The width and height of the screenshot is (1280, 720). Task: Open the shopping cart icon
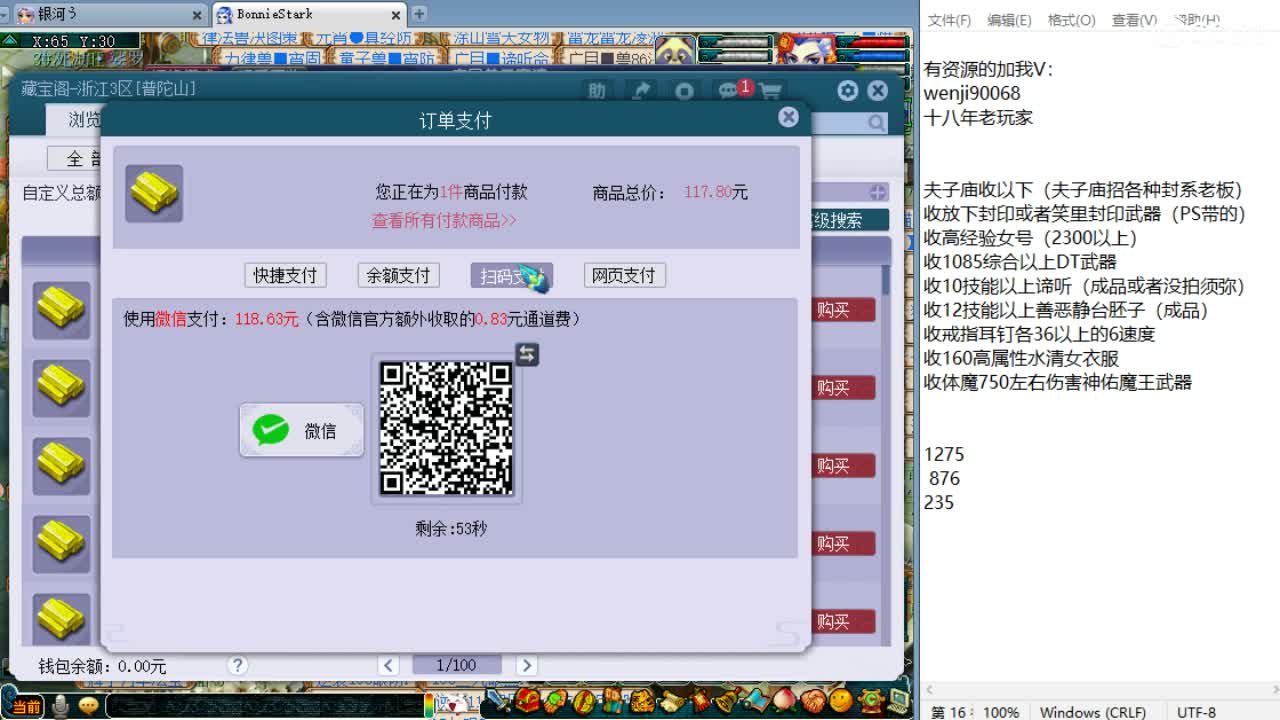click(x=770, y=91)
